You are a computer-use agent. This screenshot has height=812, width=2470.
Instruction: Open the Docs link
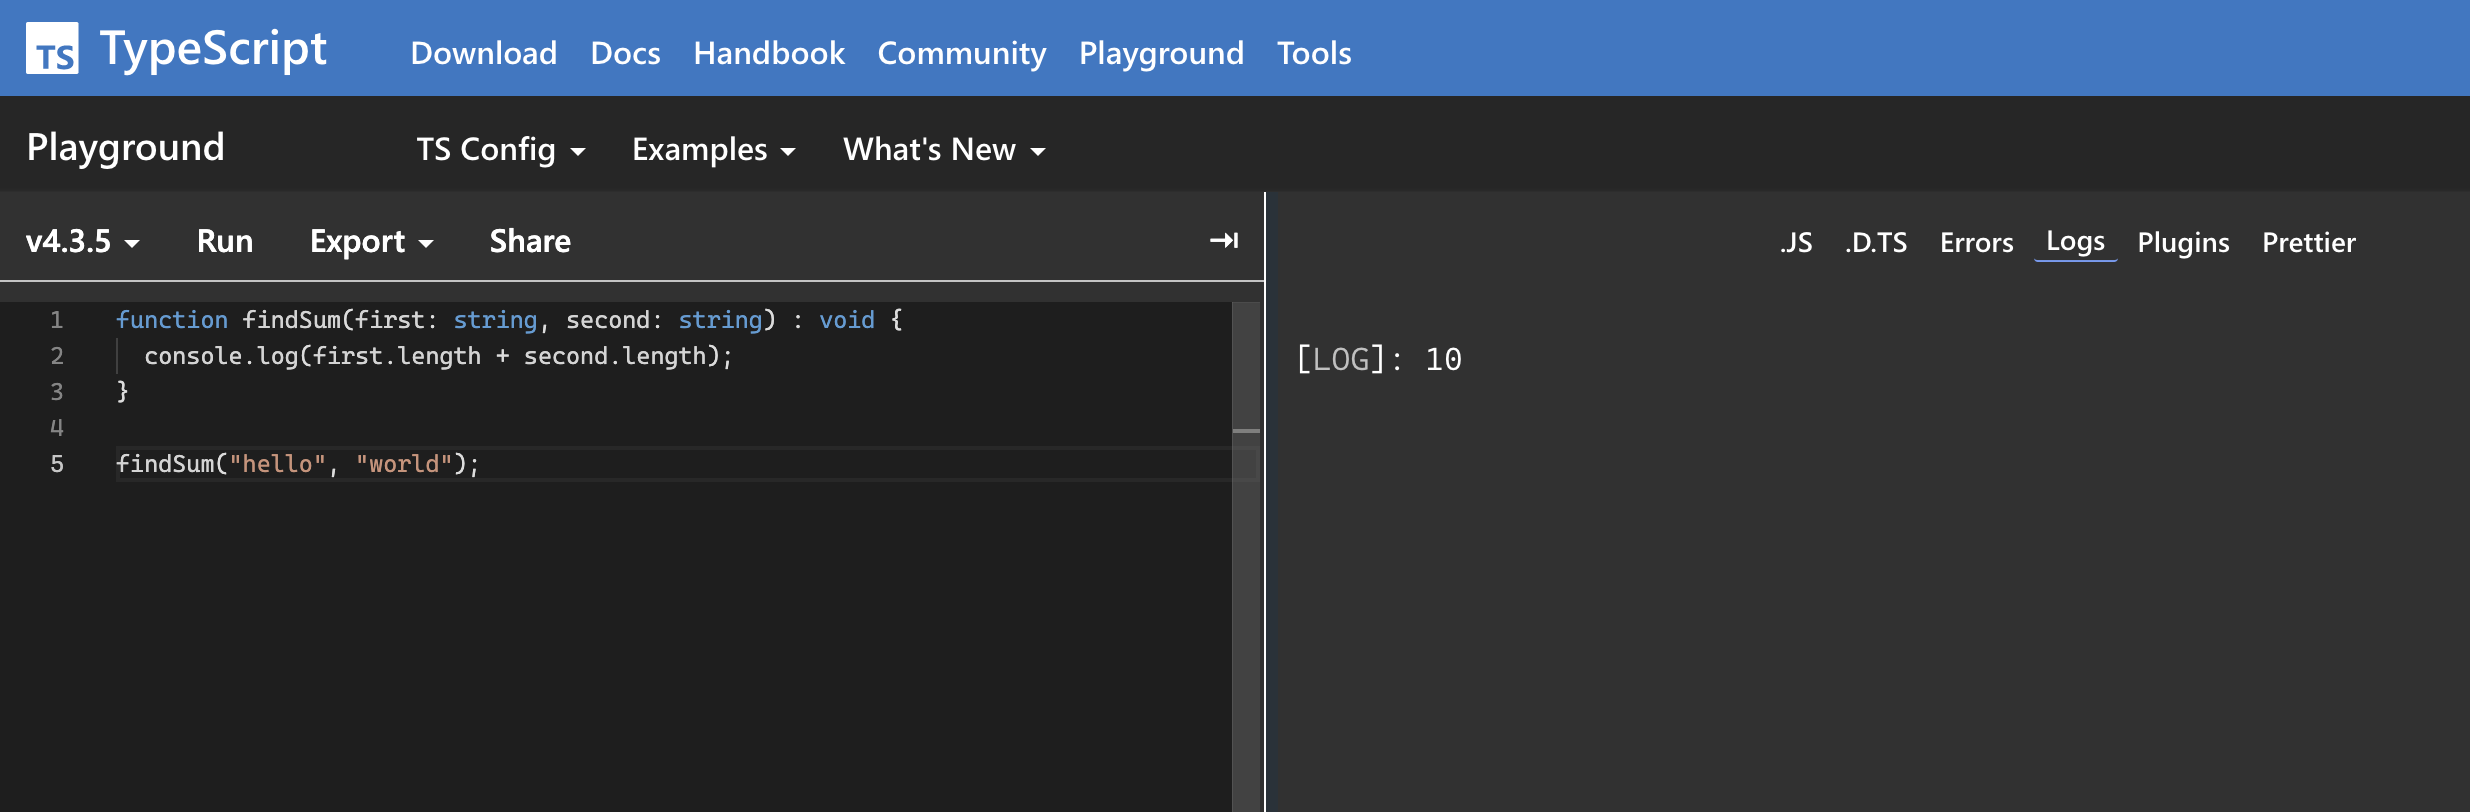point(625,52)
